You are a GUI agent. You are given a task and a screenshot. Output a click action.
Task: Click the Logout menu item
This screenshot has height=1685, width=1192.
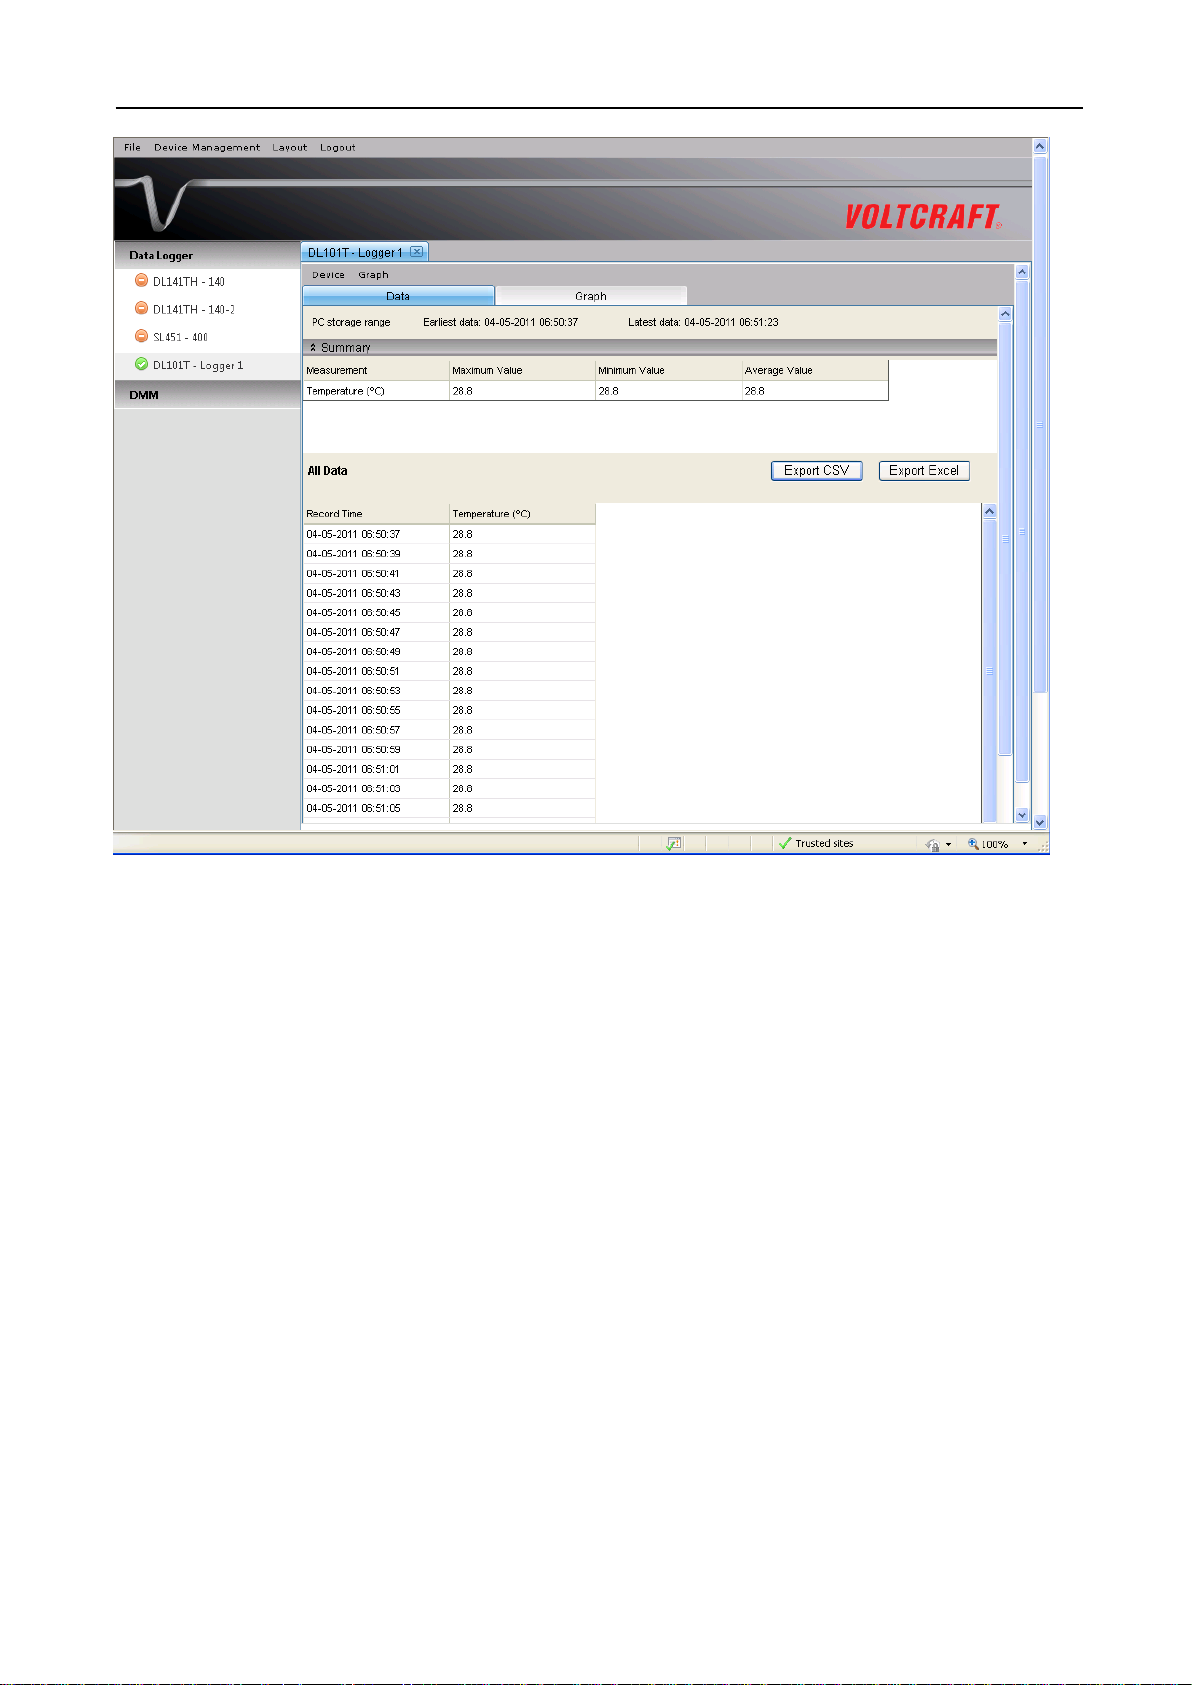[x=338, y=147]
